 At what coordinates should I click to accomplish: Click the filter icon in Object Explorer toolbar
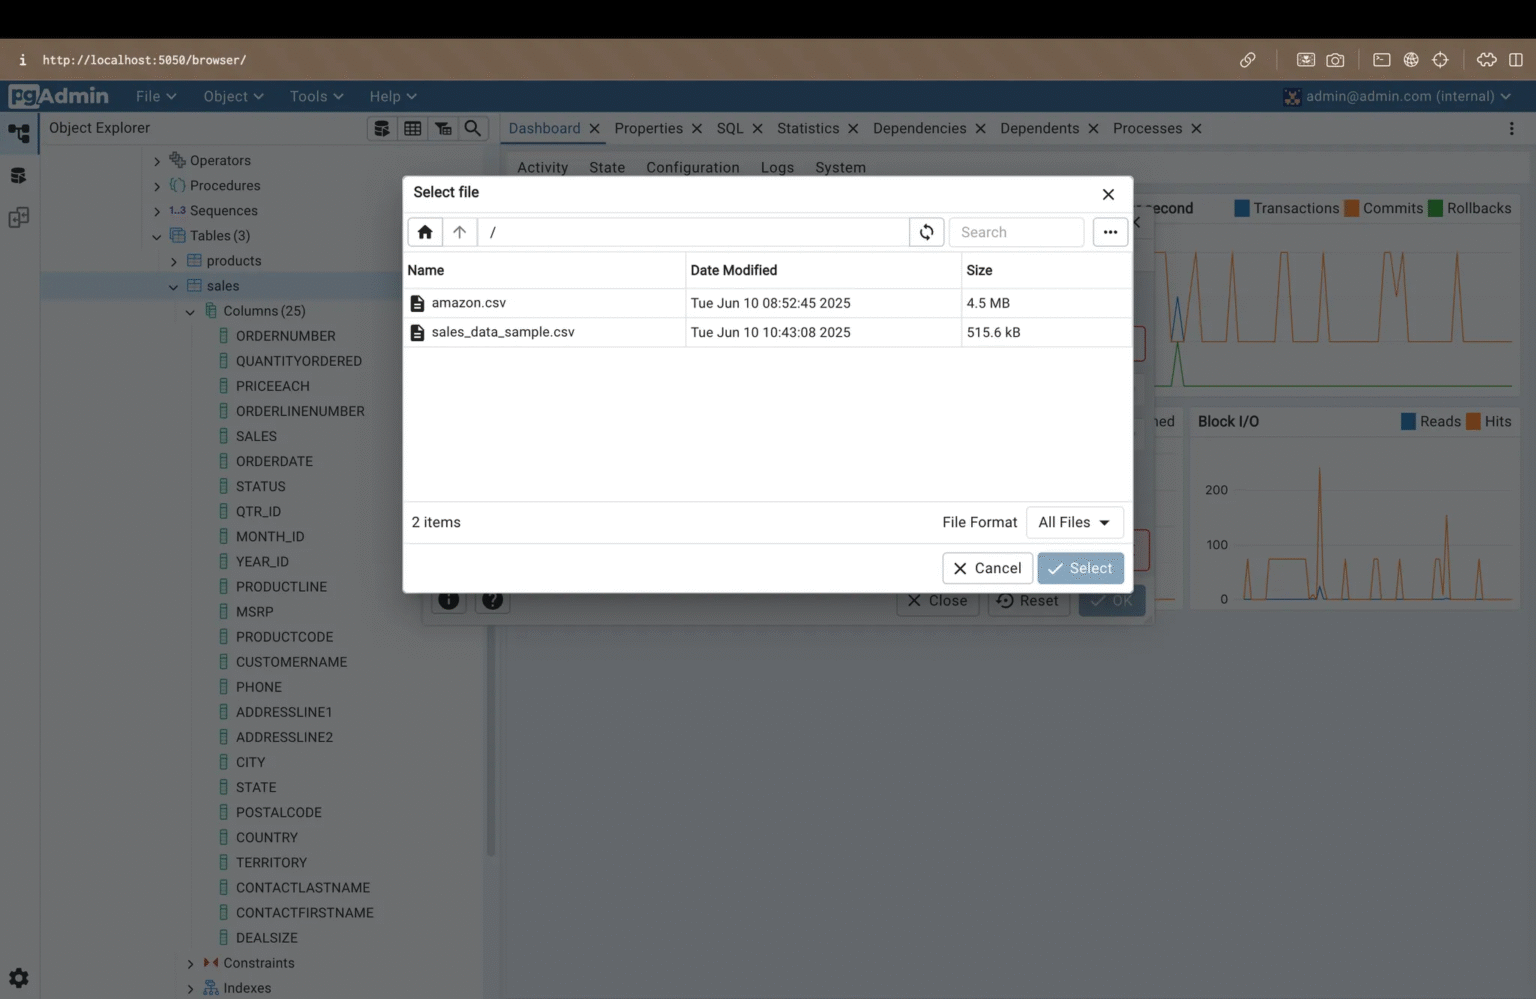point(443,128)
